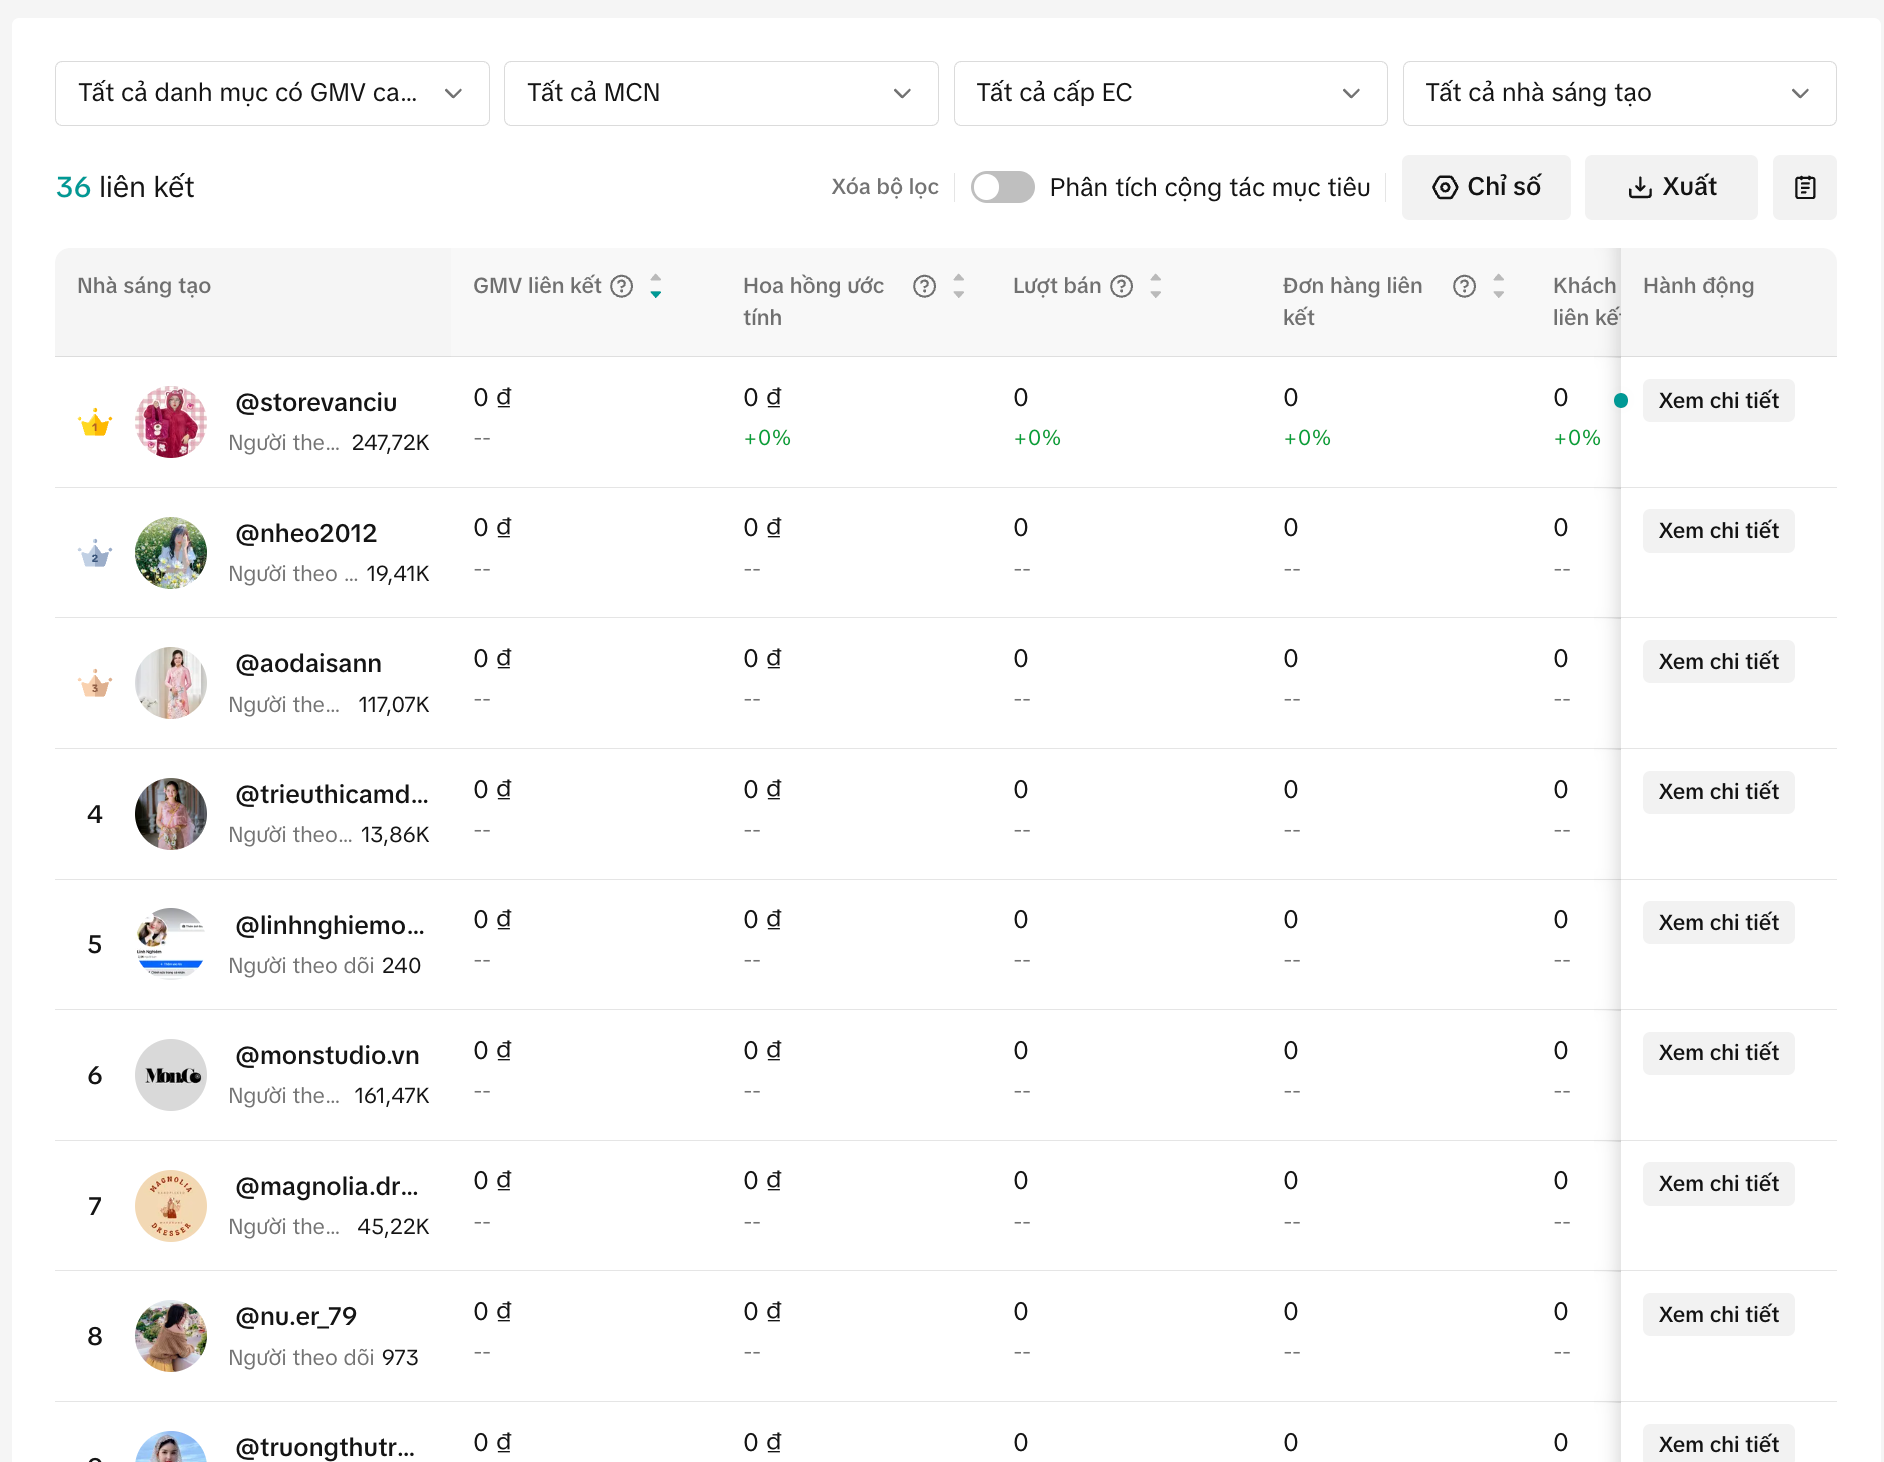
Task: Click the Xuất export button
Action: pyautogui.click(x=1671, y=188)
